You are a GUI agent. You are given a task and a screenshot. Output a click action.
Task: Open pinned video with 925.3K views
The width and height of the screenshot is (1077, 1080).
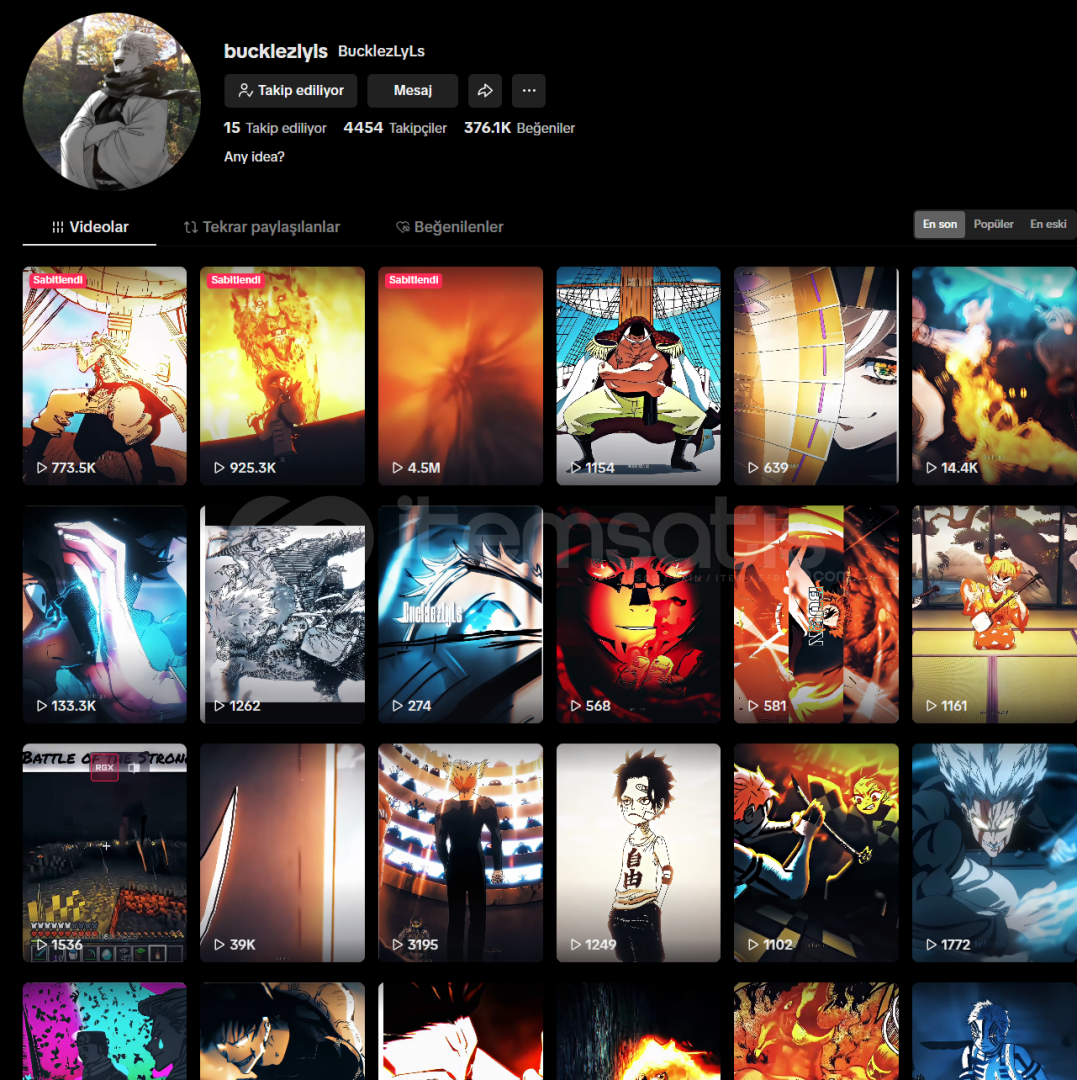point(282,375)
